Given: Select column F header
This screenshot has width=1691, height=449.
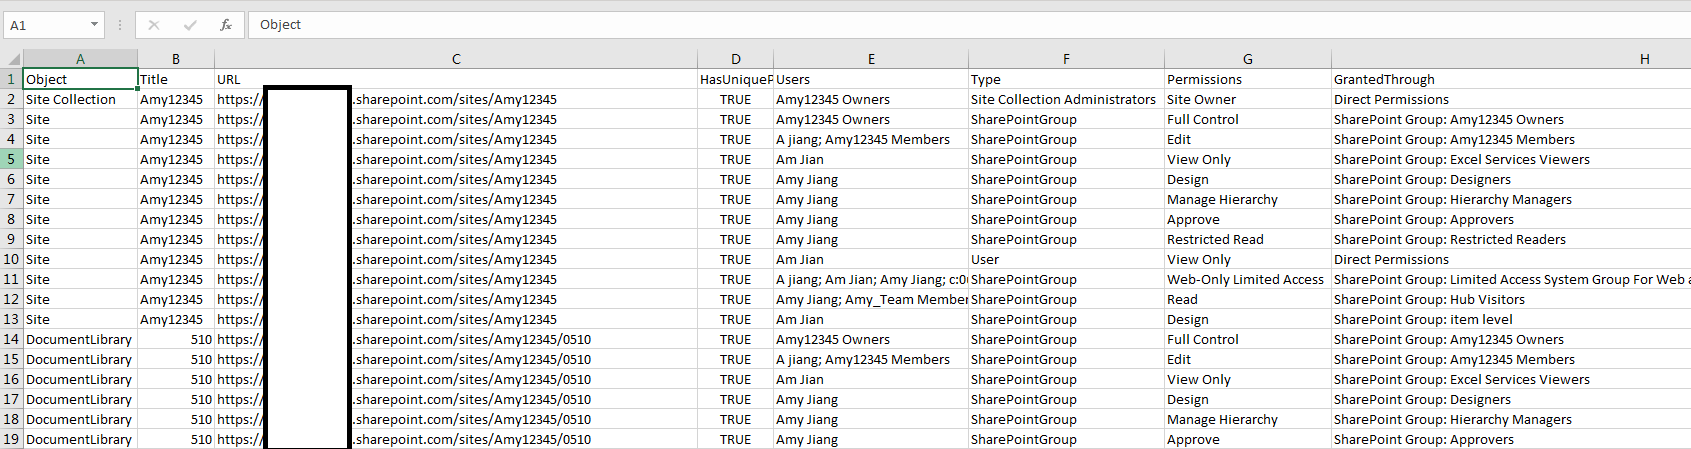Looking at the screenshot, I should [1066, 59].
